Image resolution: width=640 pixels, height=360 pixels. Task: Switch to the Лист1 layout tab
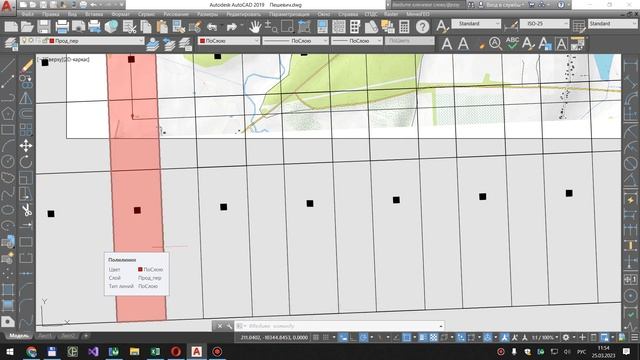click(45, 336)
